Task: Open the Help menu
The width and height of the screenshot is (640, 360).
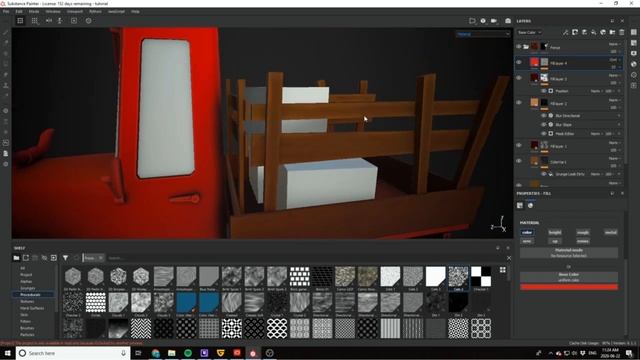Action: coord(135,11)
